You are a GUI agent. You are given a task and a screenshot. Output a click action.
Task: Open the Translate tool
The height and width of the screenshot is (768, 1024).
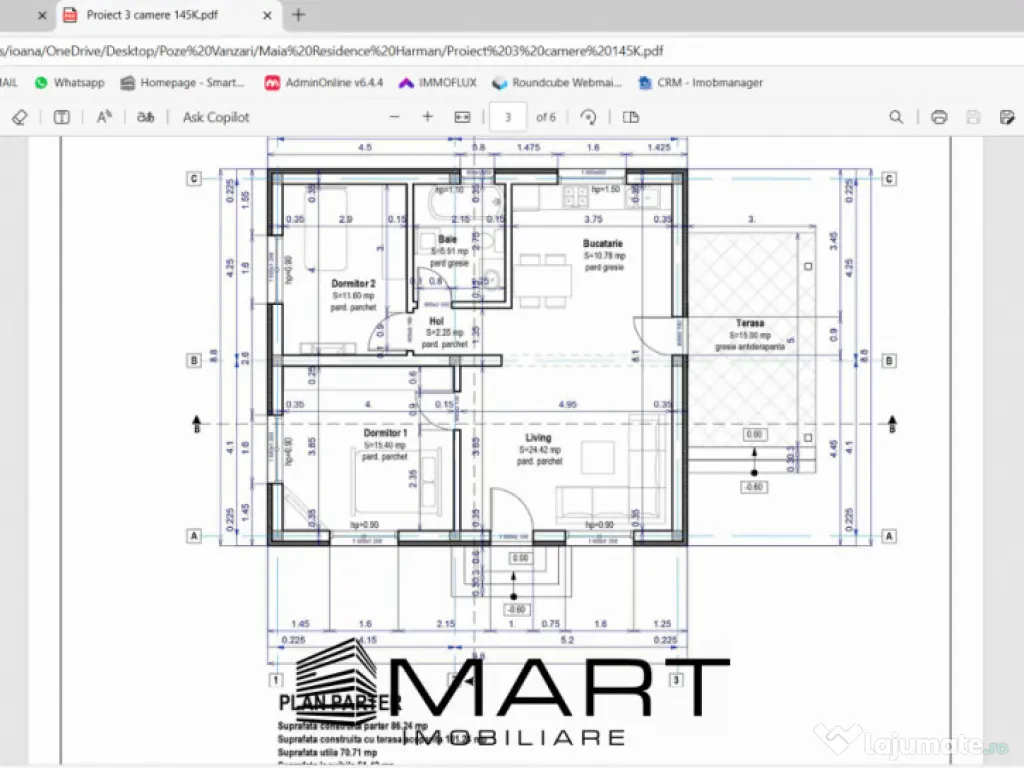146,117
